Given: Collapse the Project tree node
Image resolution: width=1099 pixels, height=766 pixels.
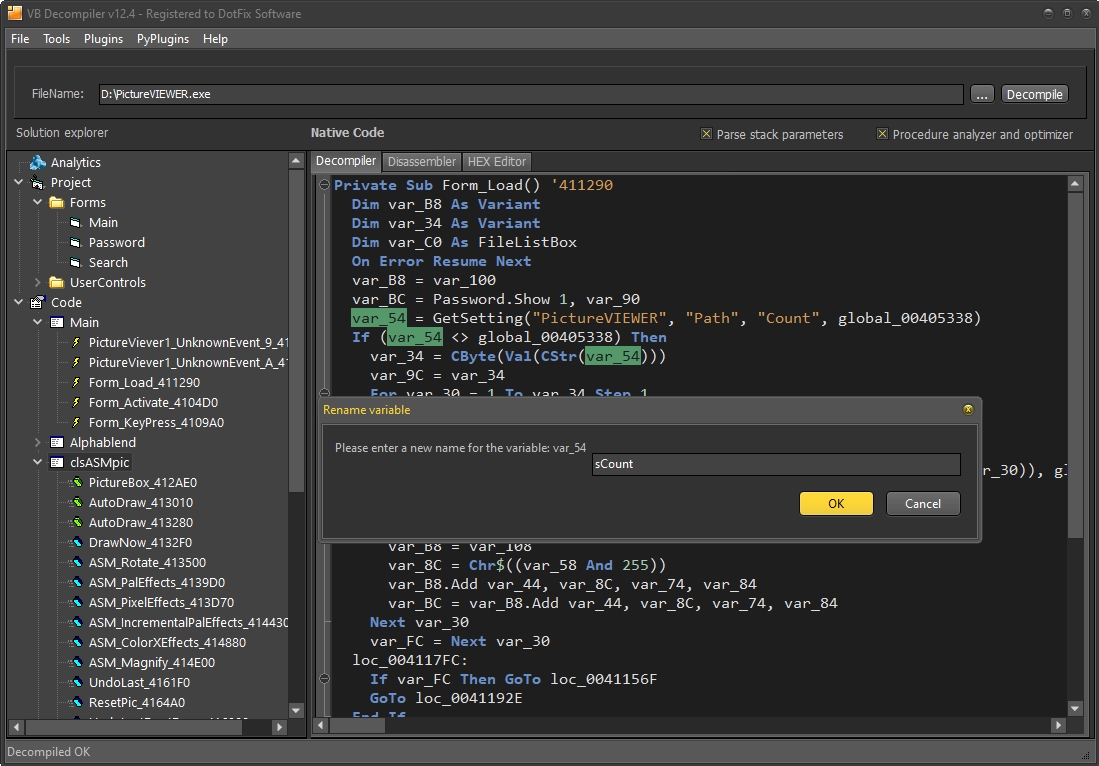Looking at the screenshot, I should click(x=19, y=182).
